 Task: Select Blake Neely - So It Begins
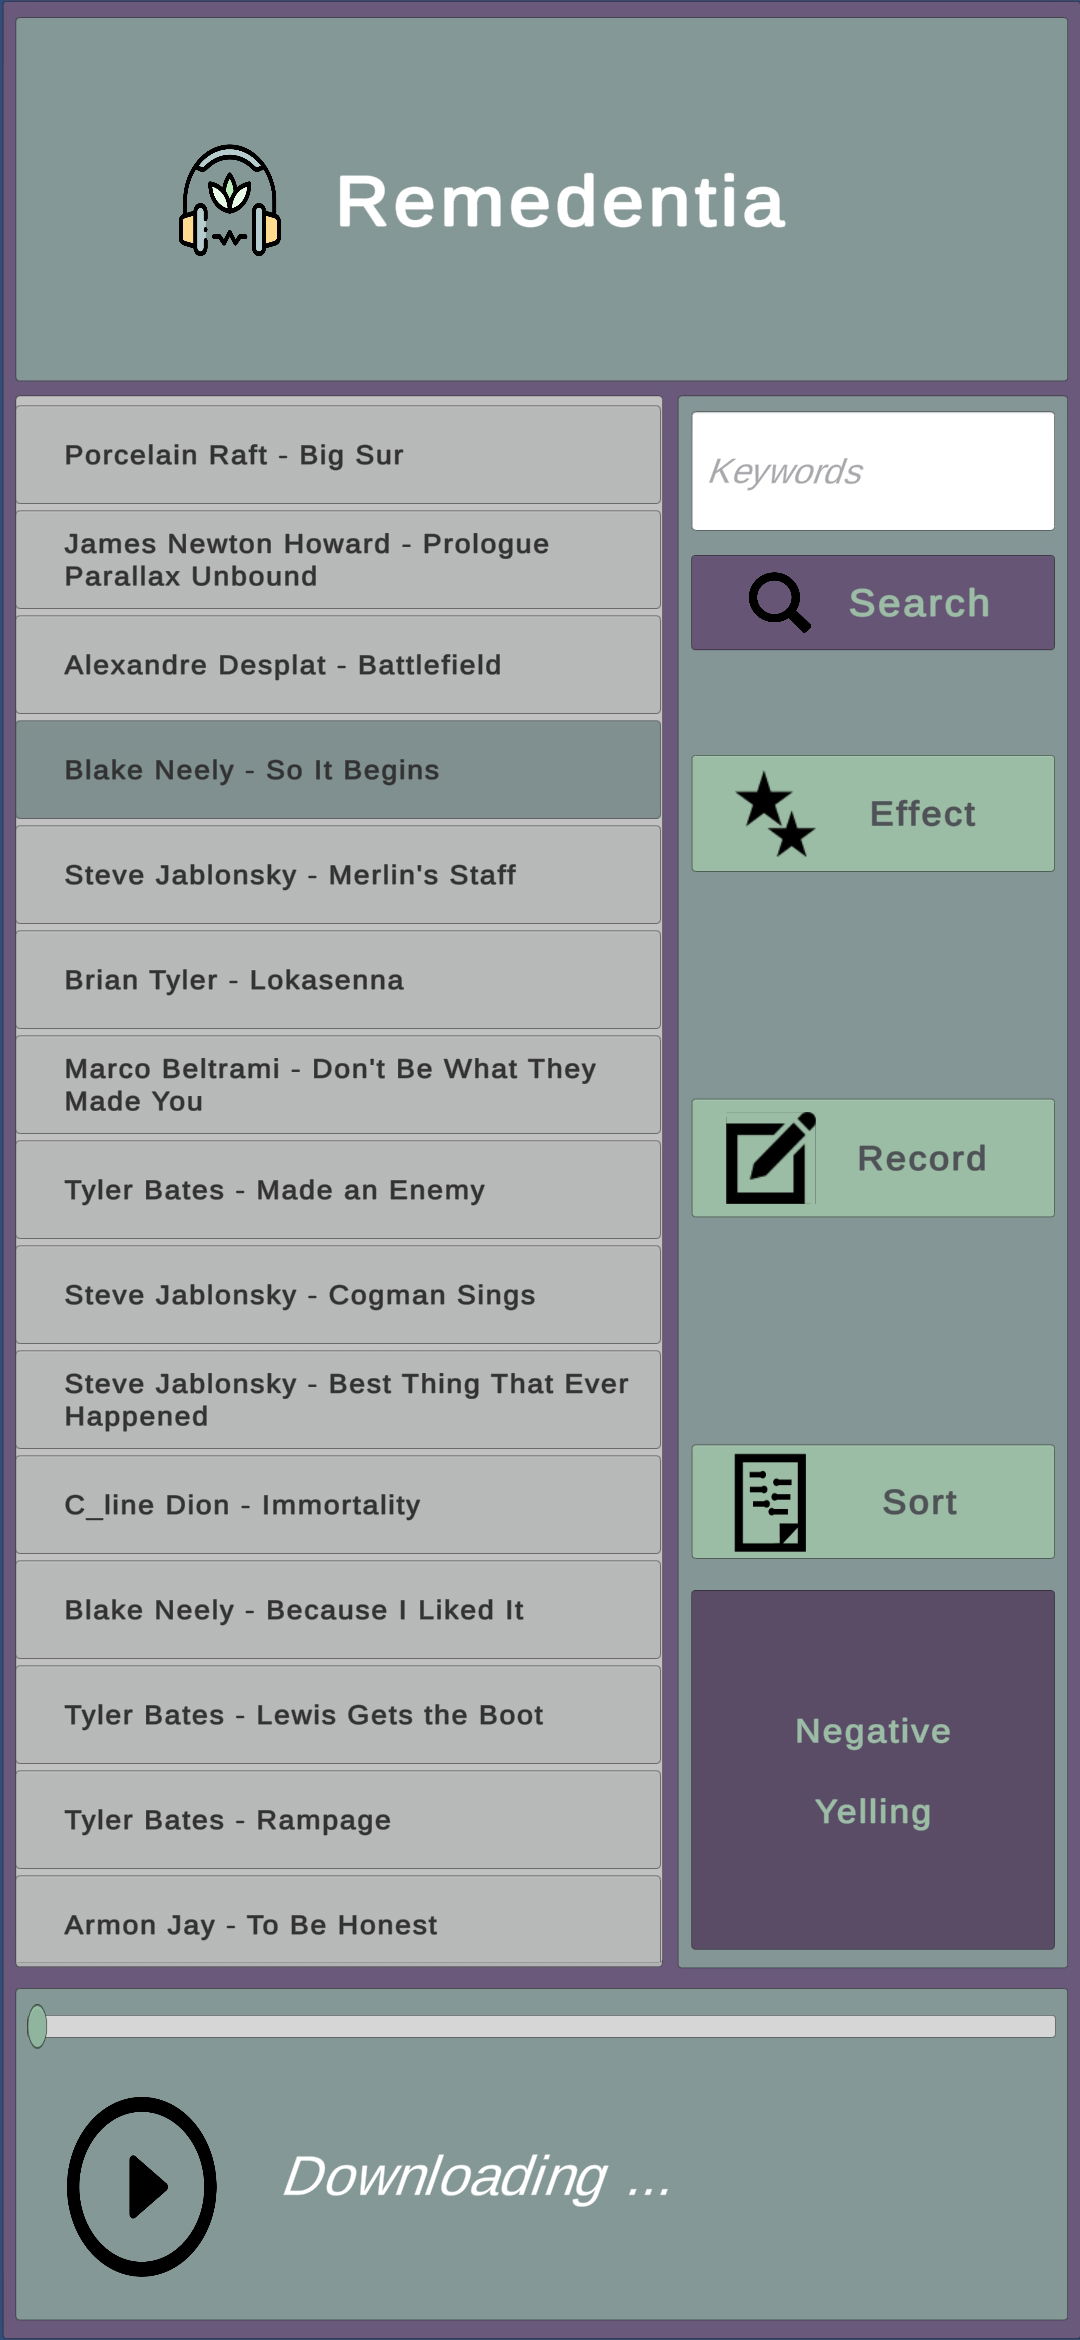[338, 770]
